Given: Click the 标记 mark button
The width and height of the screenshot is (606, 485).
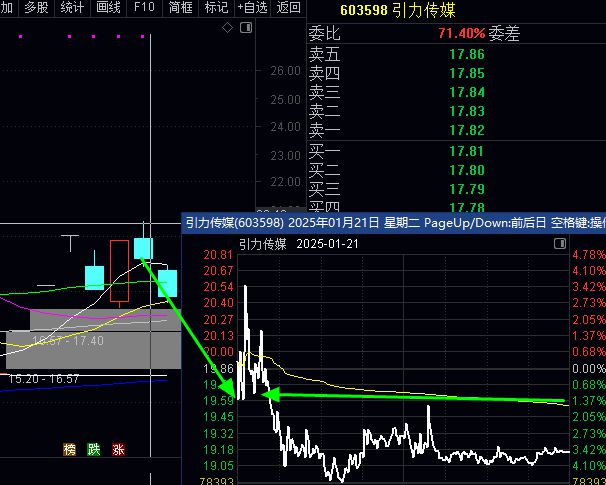Looking at the screenshot, I should 216,7.
